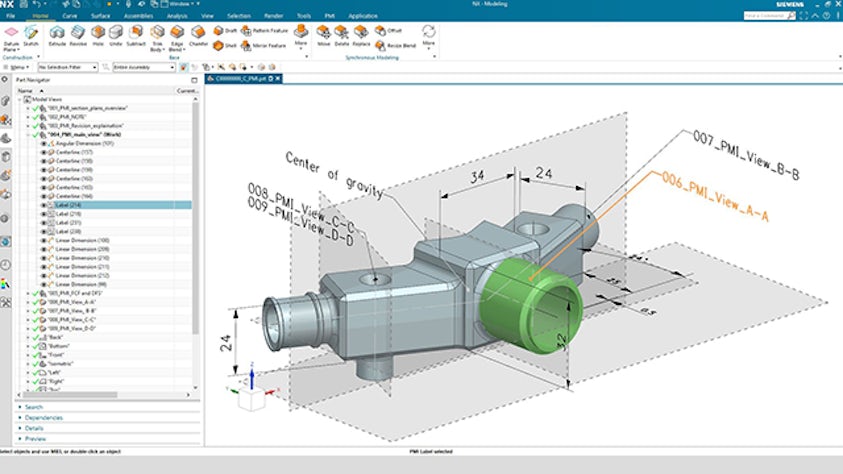The height and width of the screenshot is (474, 843).
Task: Select the Label (214) tree row
Action: click(117, 205)
